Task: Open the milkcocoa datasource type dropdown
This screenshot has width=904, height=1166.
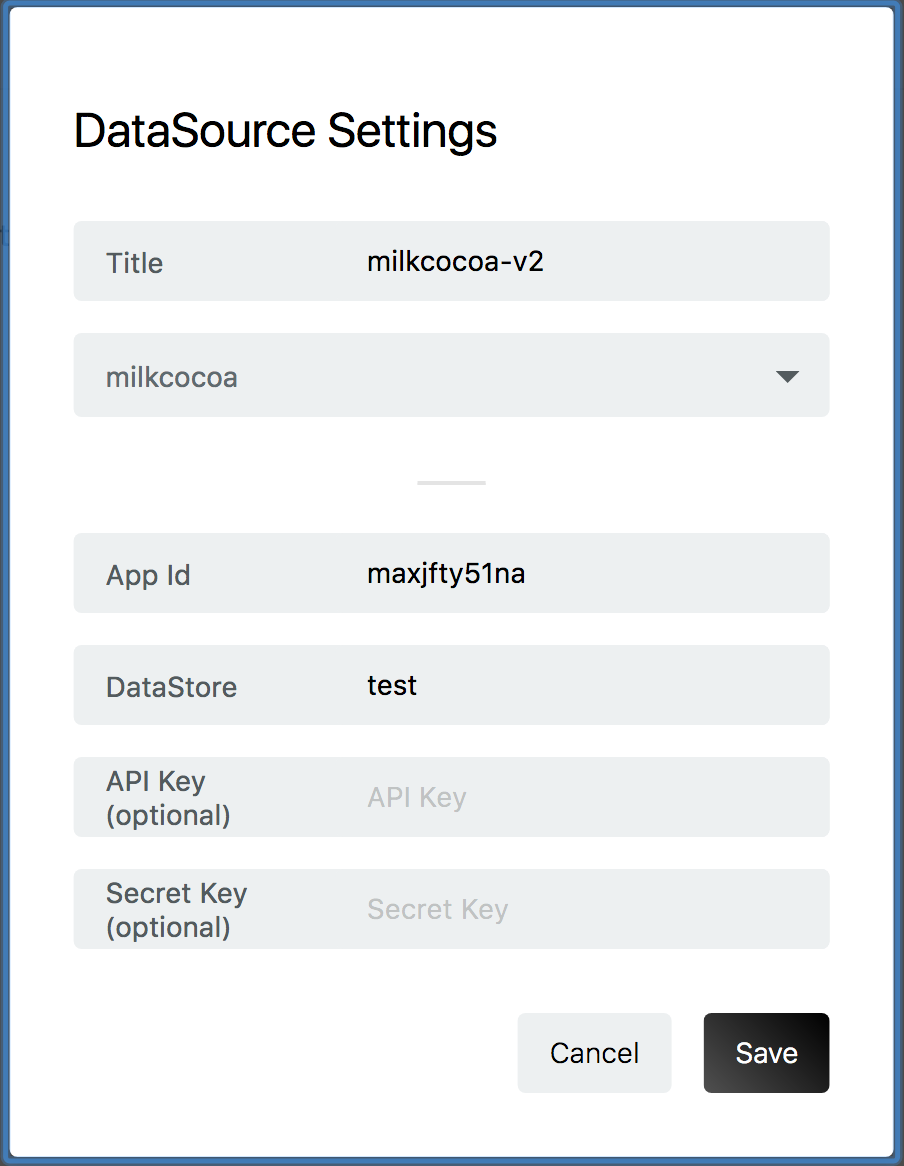Action: pos(450,375)
